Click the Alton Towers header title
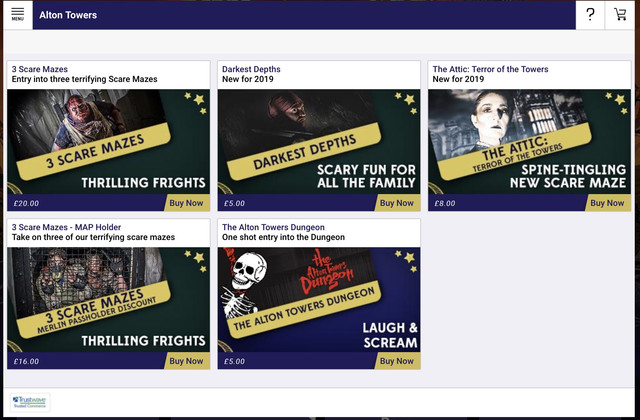 click(x=68, y=15)
